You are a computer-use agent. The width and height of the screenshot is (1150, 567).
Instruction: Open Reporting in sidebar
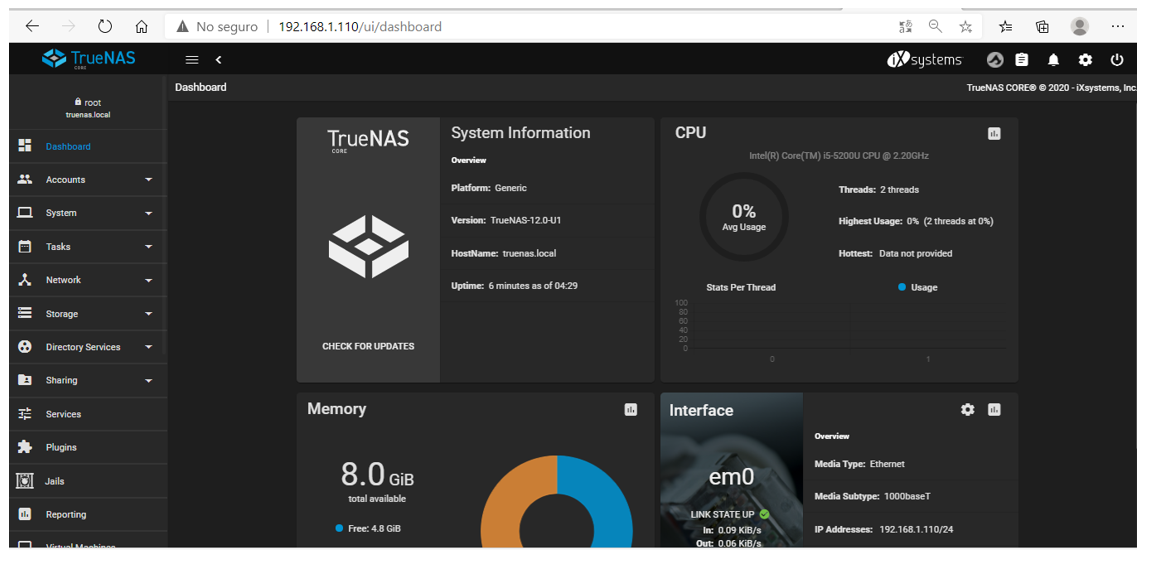coord(88,514)
